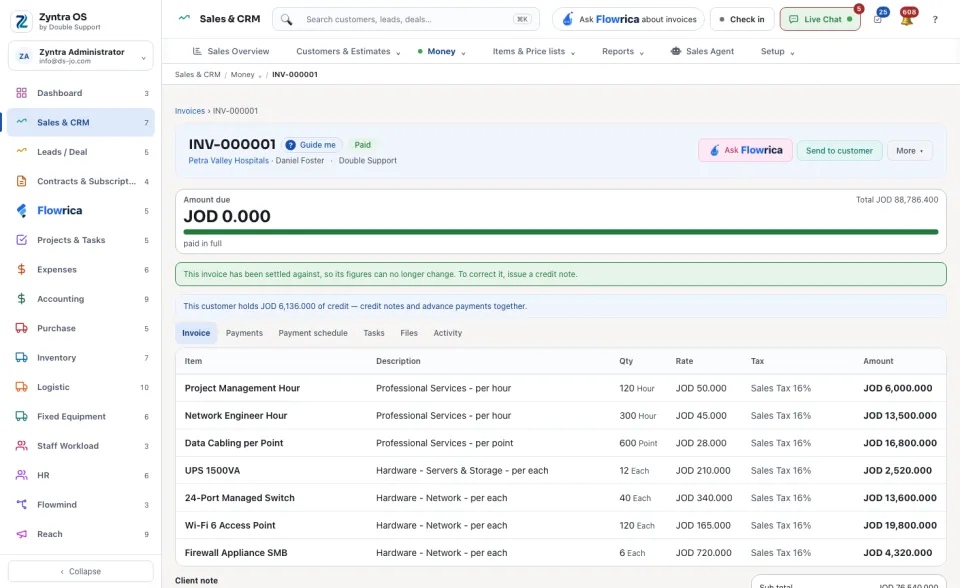Screen dimensions: 960x588
Task: Click the Expenses dollar icon
Action: tap(21, 270)
